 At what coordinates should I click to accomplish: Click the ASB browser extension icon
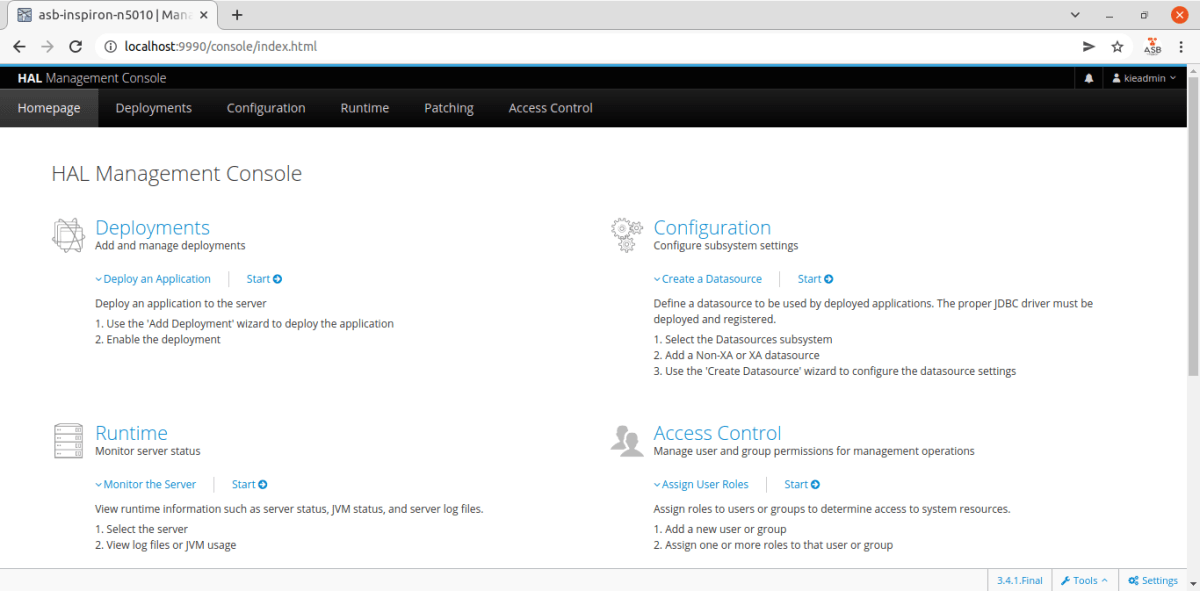pyautogui.click(x=1152, y=46)
